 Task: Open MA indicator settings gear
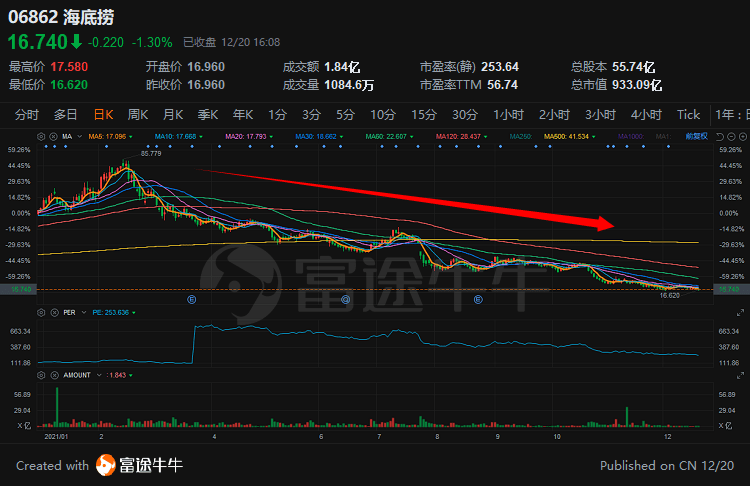[41, 136]
